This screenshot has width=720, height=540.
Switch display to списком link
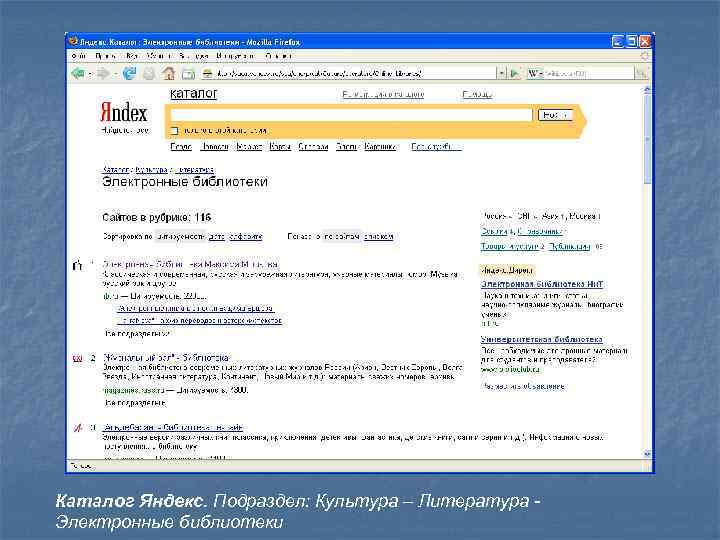(378, 236)
